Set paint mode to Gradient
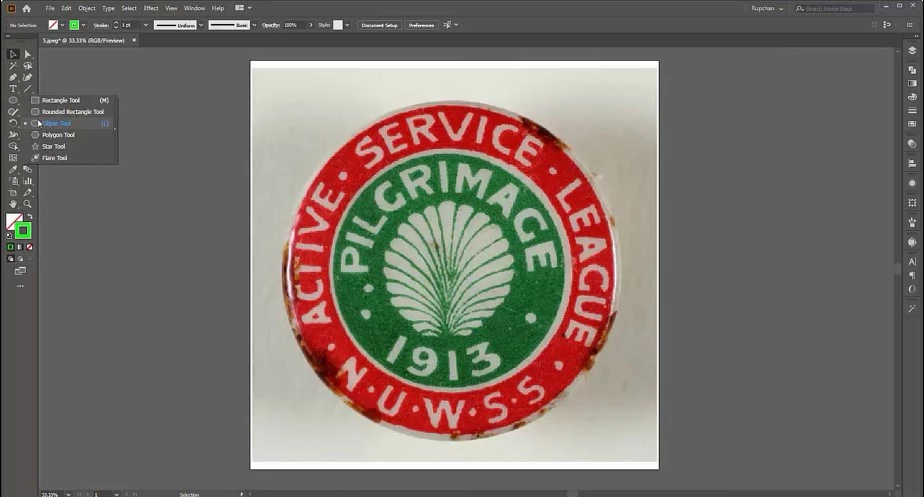The height and width of the screenshot is (497, 924). (20, 247)
